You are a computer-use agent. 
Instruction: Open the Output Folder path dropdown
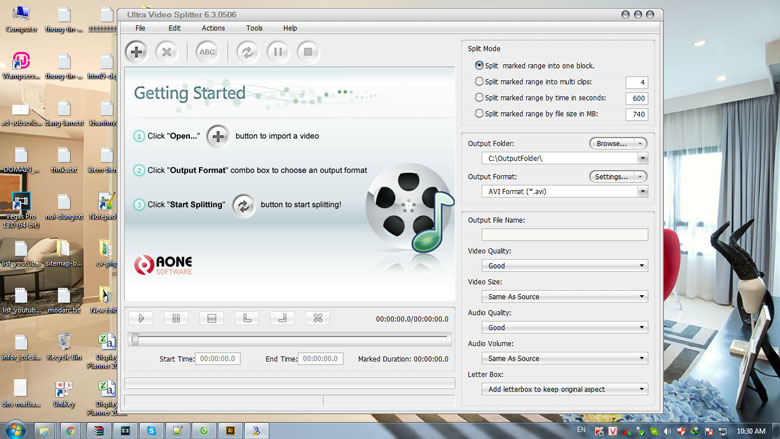pyautogui.click(x=643, y=159)
